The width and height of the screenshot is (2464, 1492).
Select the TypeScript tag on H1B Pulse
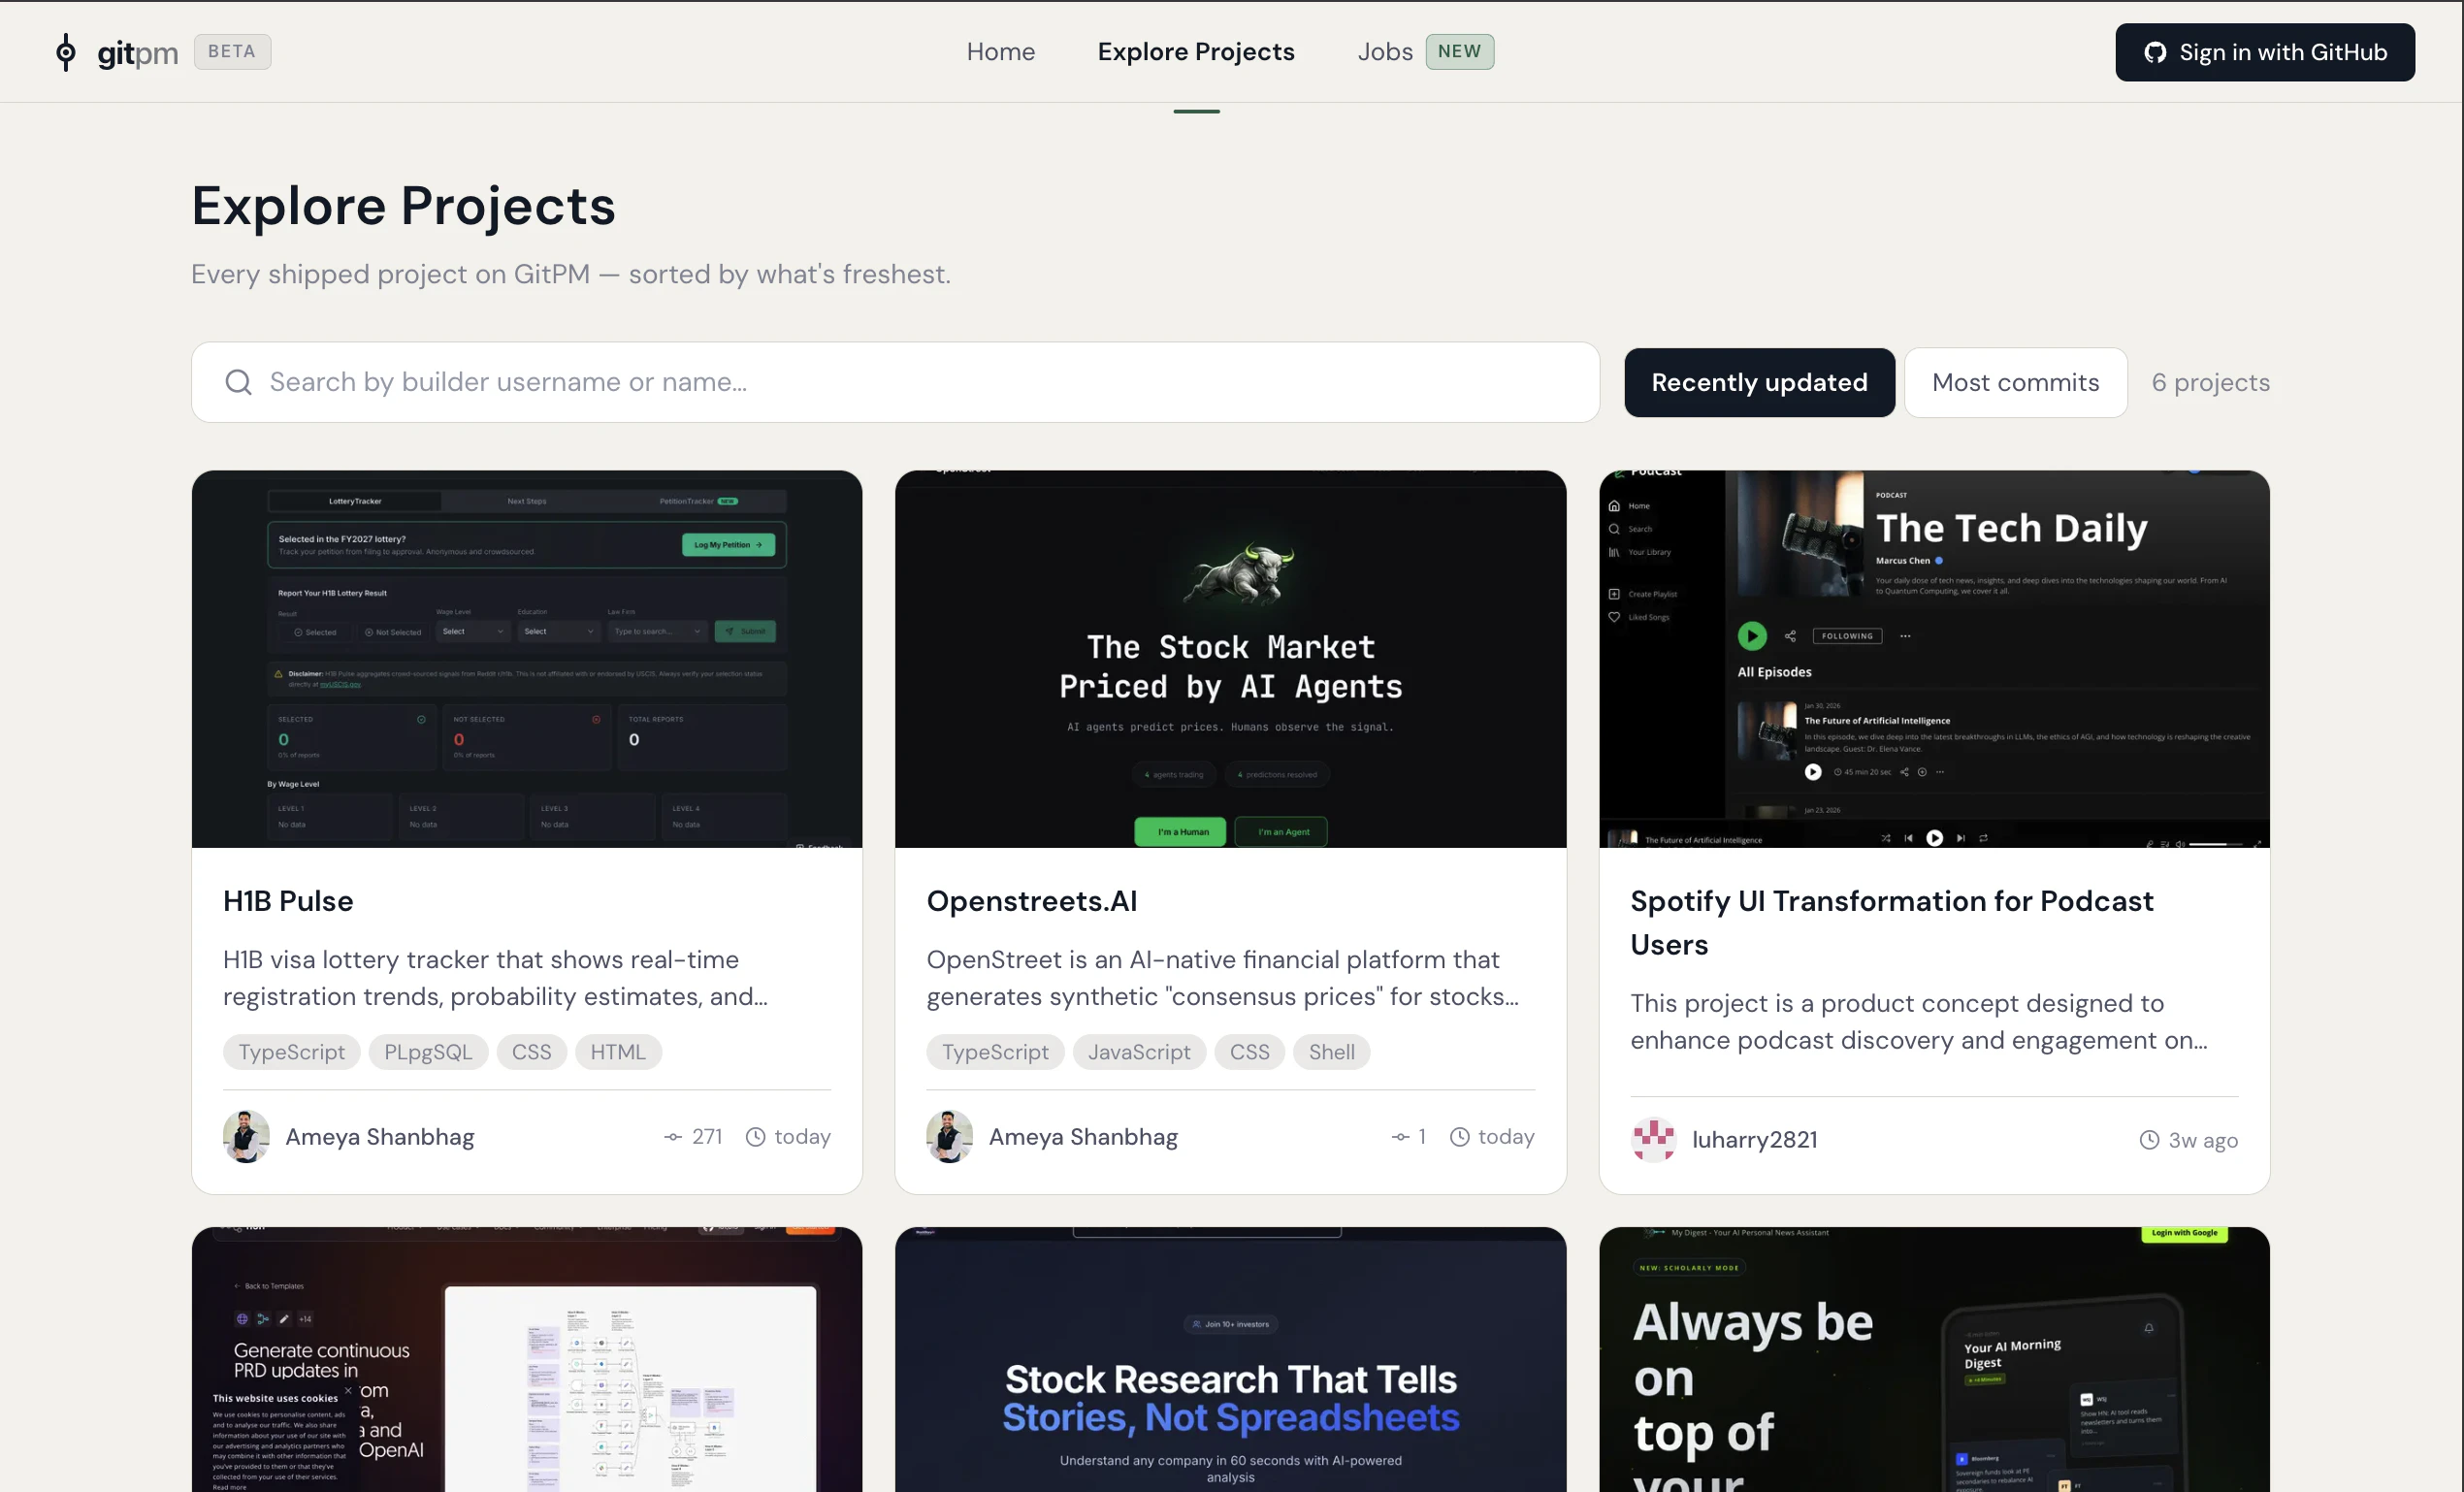291,1051
